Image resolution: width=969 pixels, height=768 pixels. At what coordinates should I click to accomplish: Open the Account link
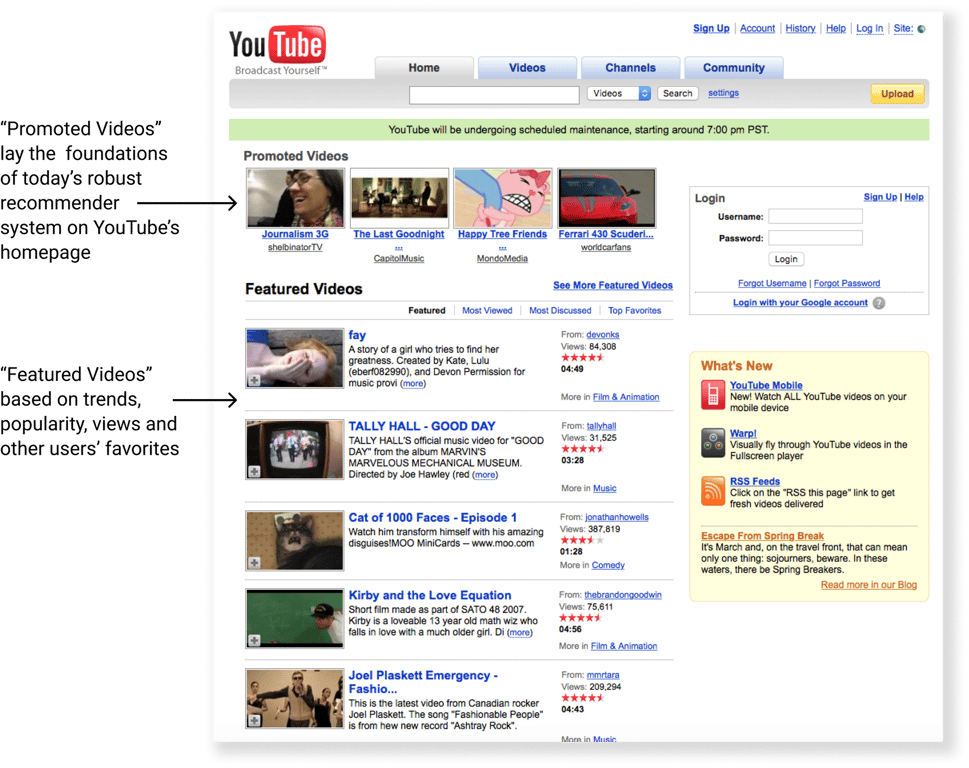click(757, 28)
